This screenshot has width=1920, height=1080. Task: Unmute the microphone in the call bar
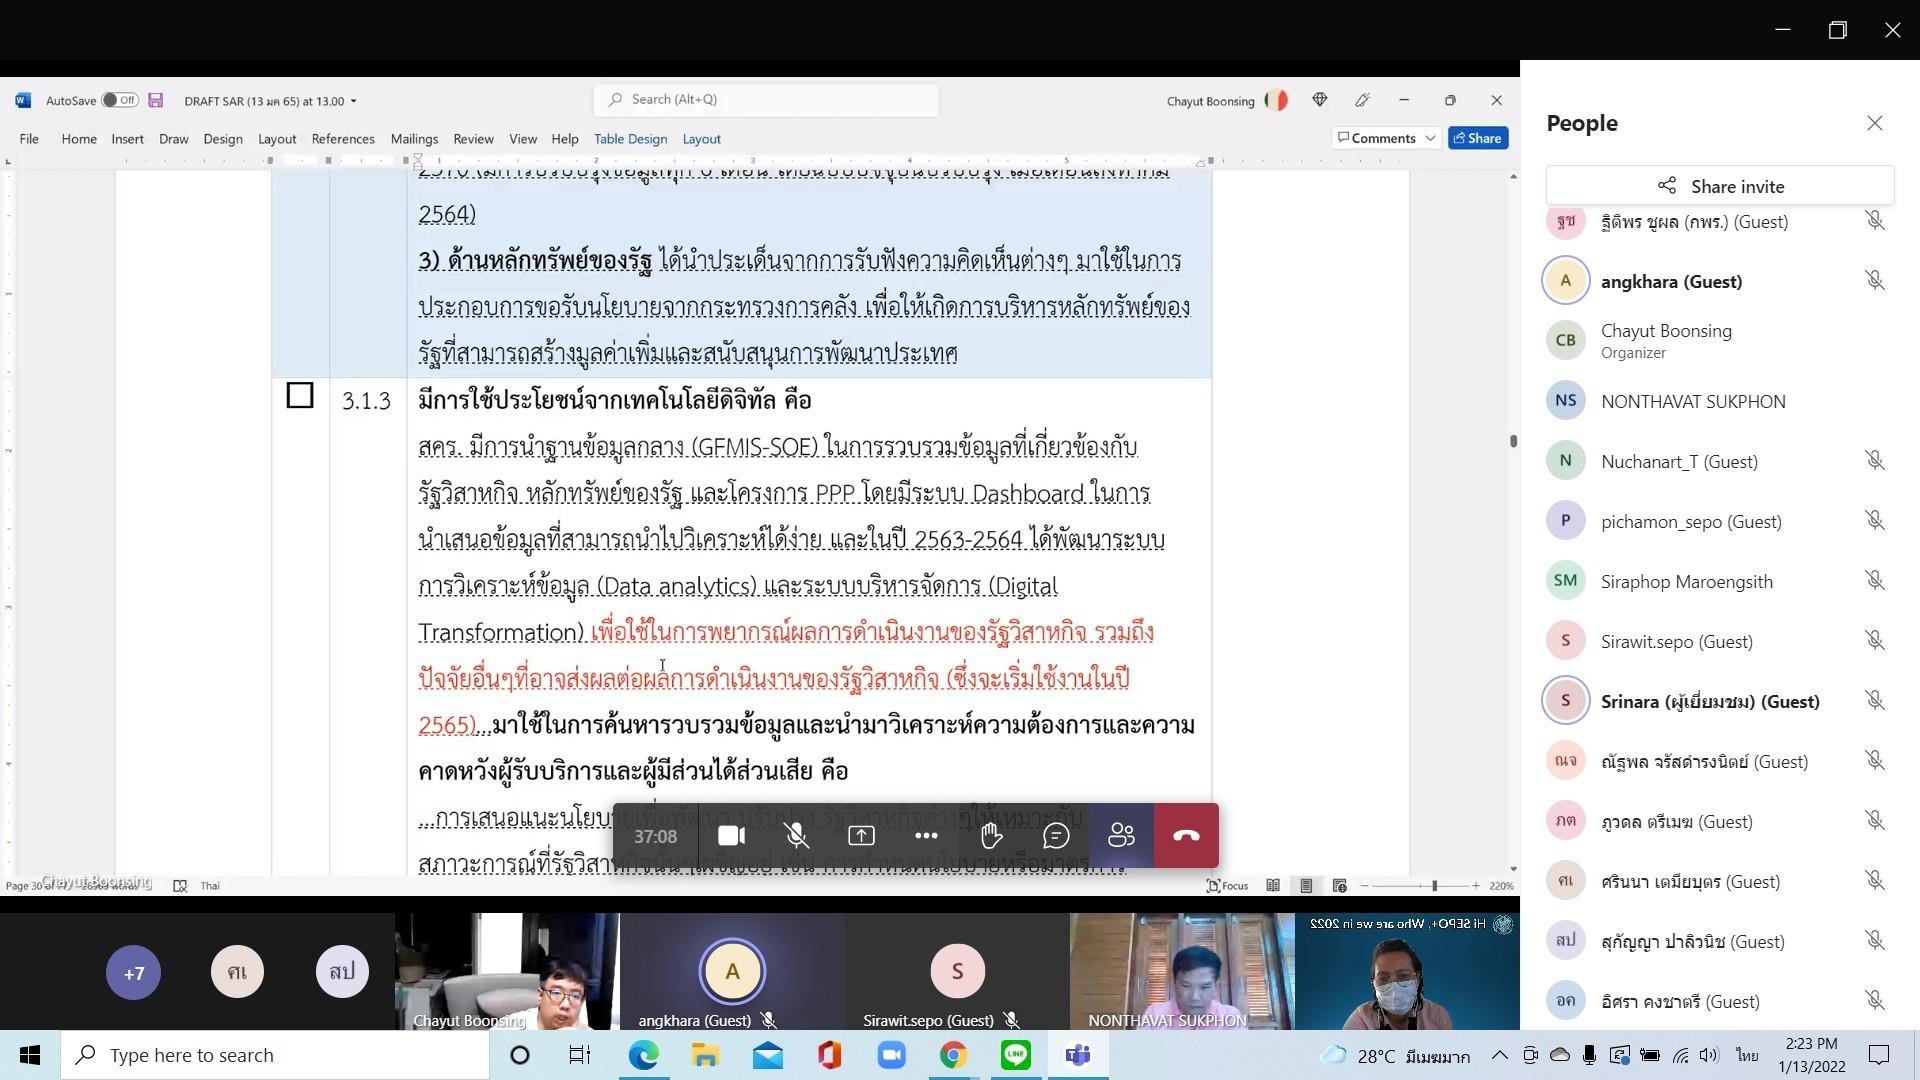pyautogui.click(x=796, y=836)
